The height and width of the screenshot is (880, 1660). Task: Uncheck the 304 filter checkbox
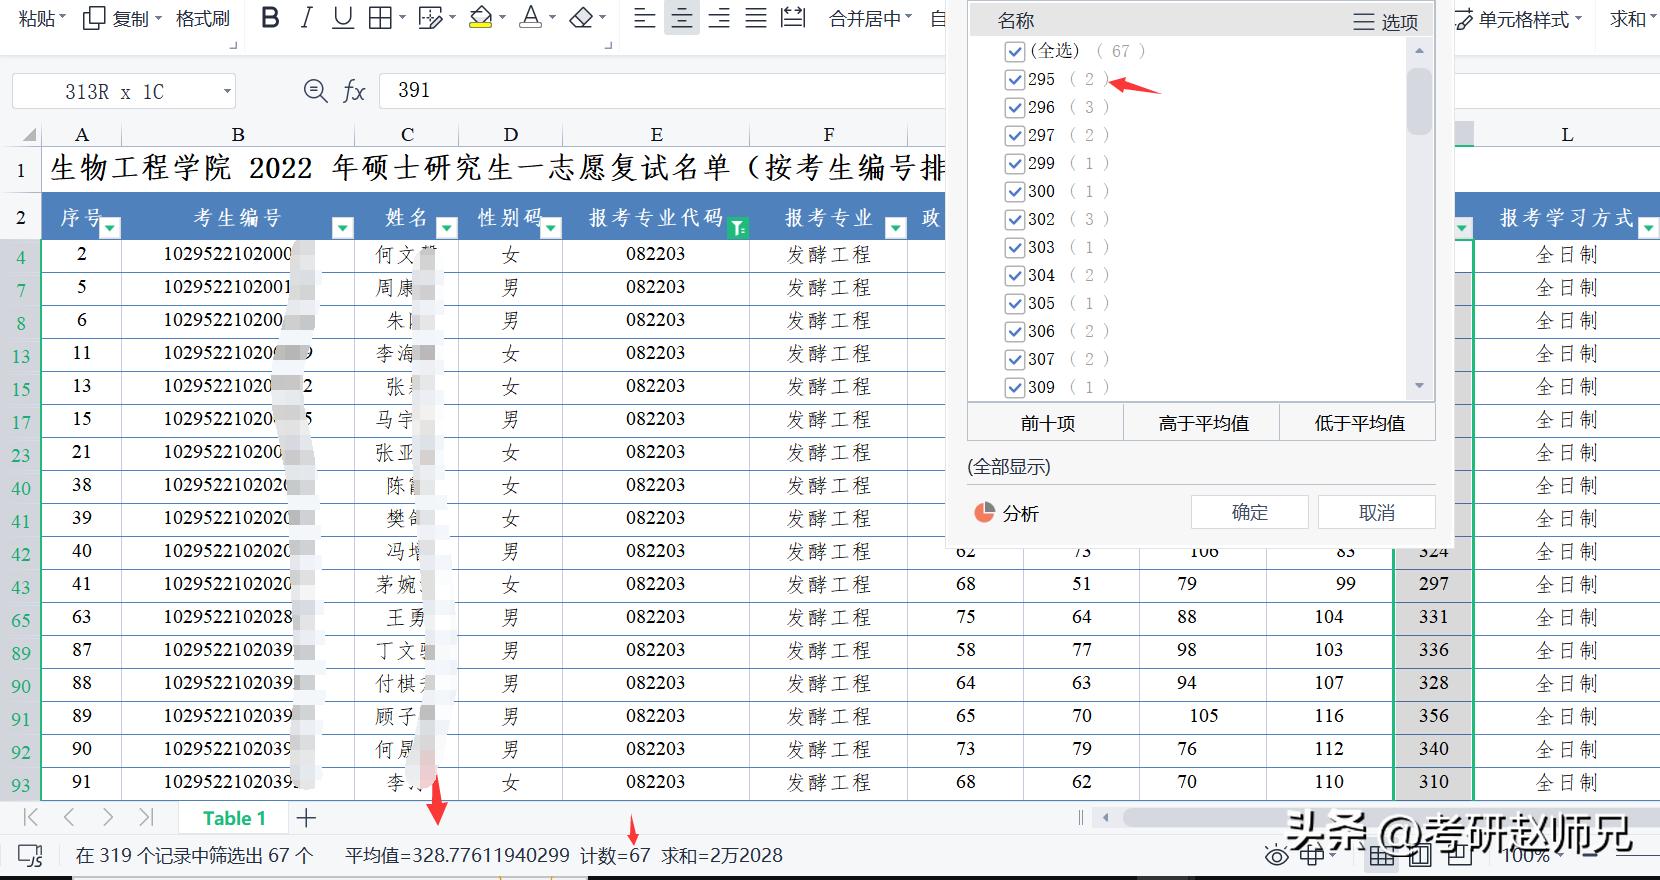(1015, 275)
